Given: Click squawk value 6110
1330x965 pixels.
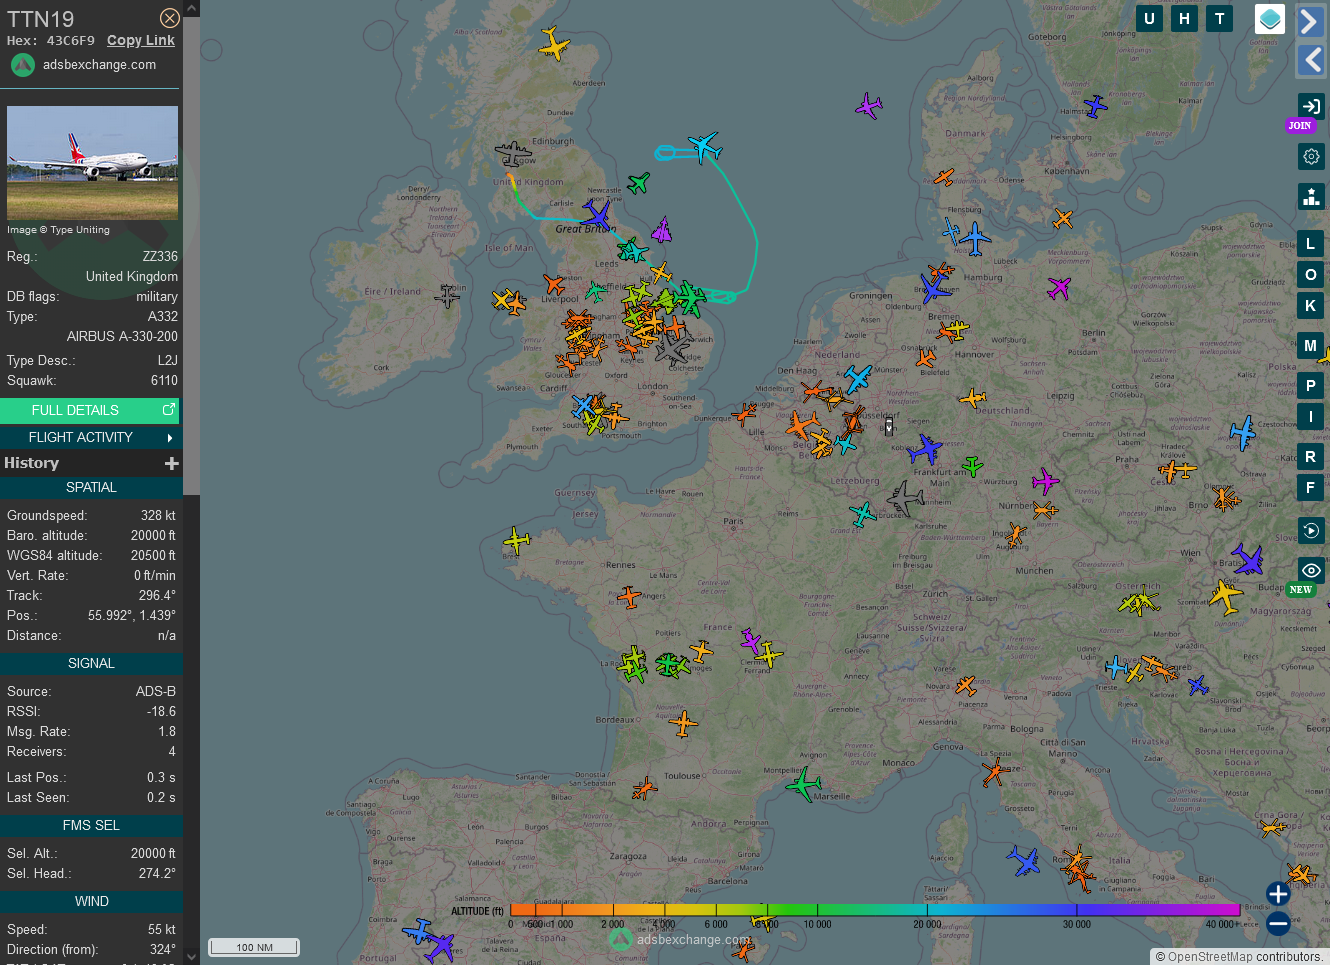Looking at the screenshot, I should click(164, 381).
